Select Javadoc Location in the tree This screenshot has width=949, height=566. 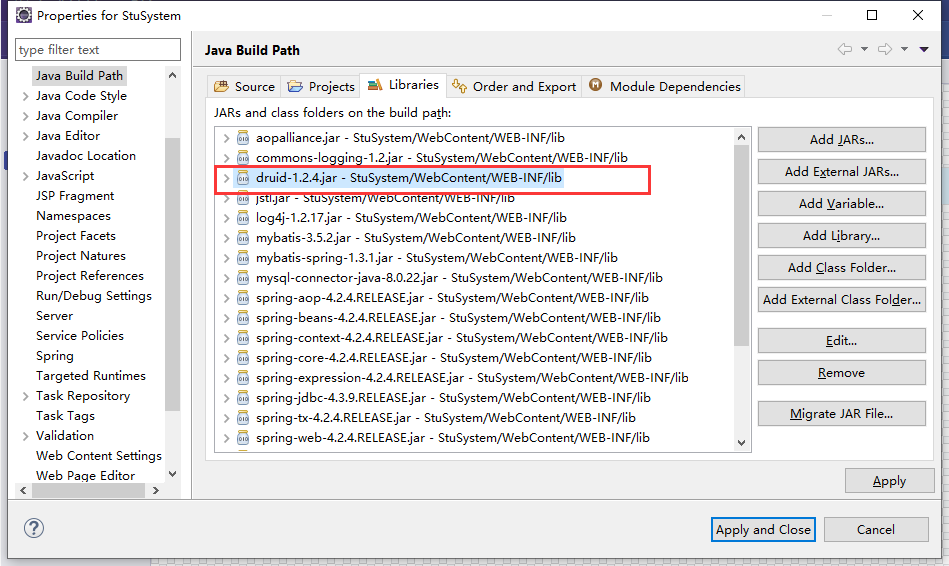tap(86, 156)
